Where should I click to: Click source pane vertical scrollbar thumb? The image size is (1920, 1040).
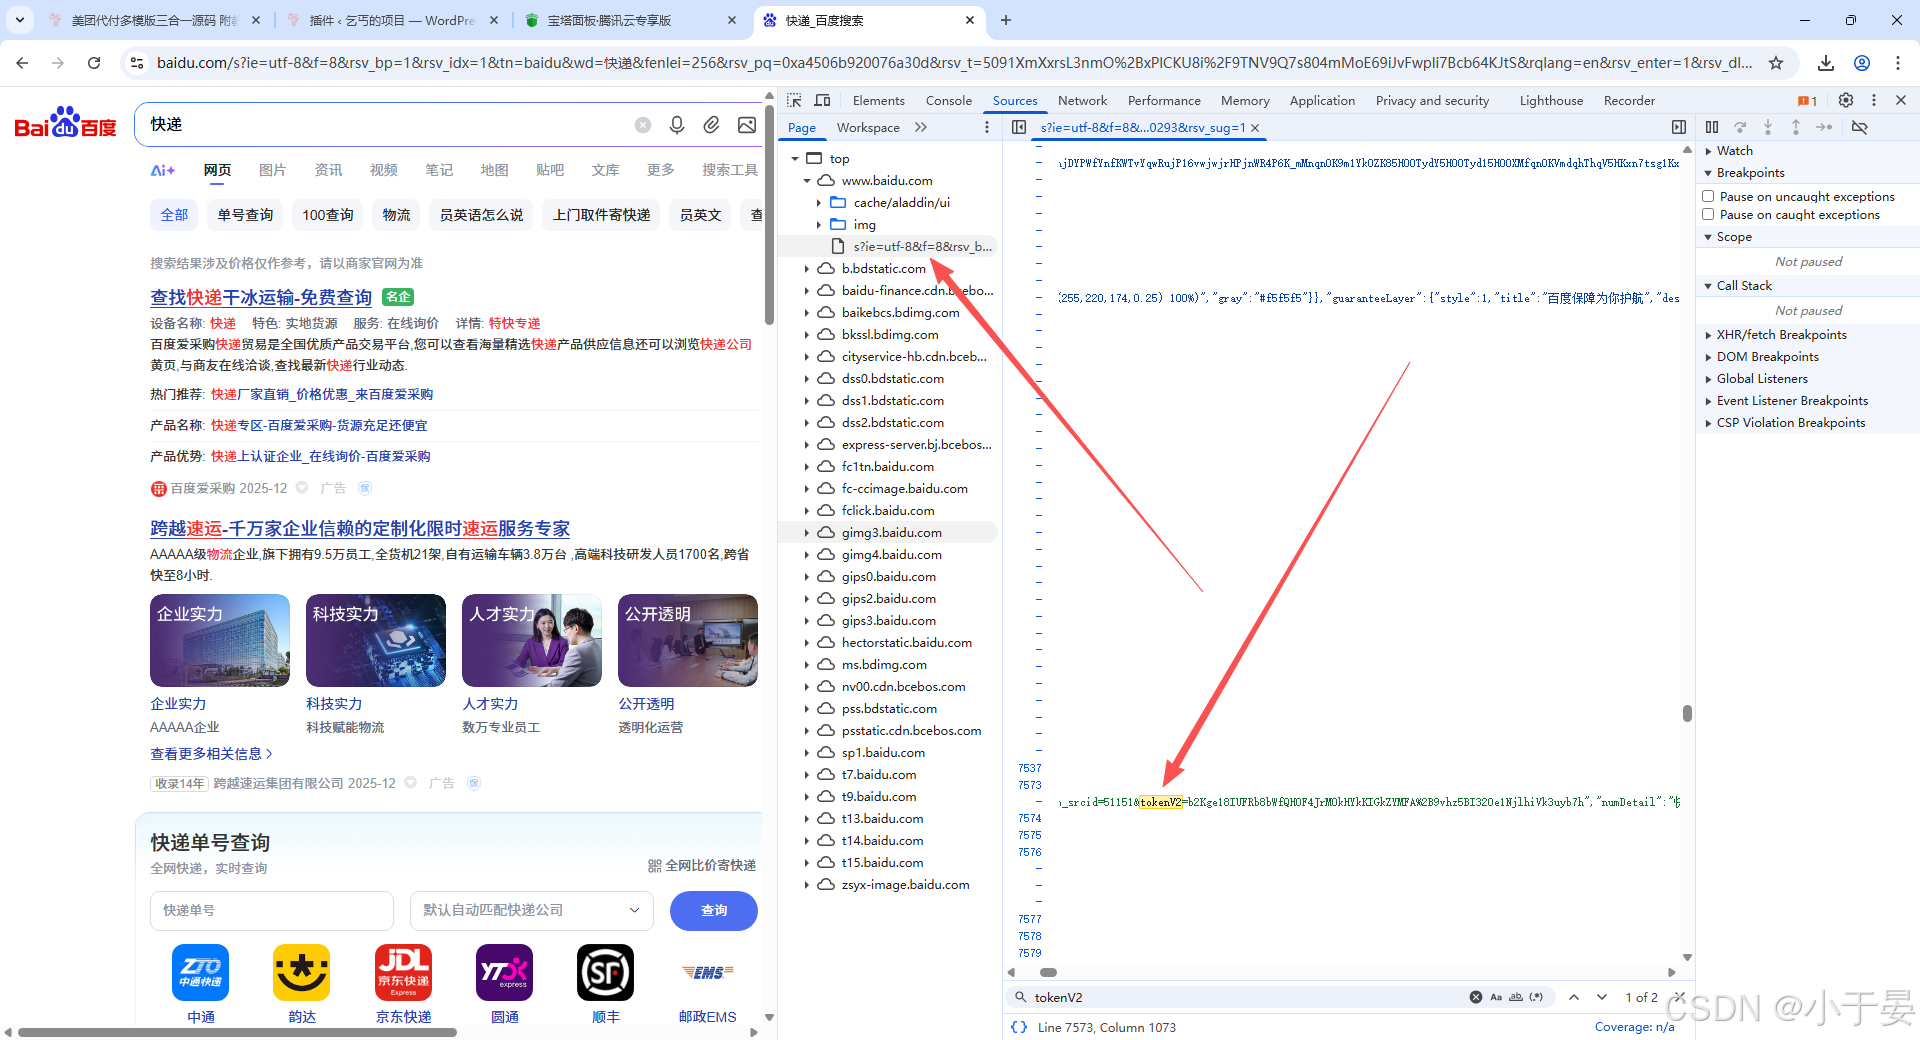tap(1687, 713)
